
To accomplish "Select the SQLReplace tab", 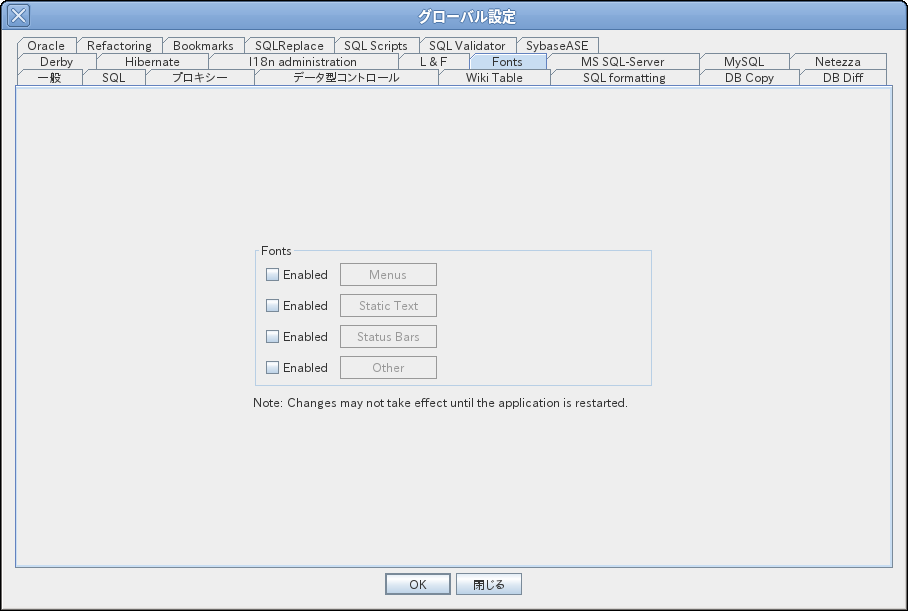I will (x=290, y=45).
